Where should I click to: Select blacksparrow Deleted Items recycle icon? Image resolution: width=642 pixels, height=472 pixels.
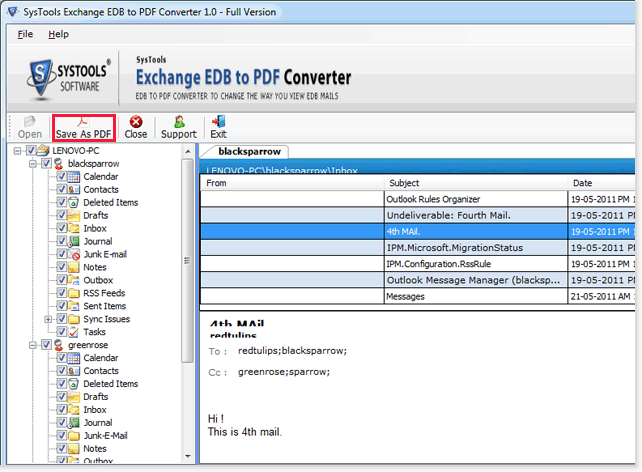(74, 203)
